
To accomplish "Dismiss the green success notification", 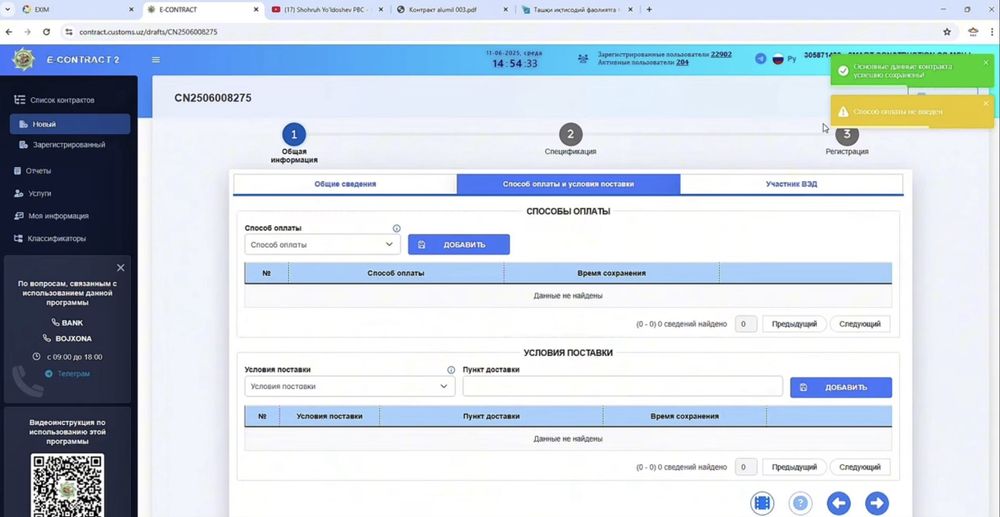I will point(985,62).
